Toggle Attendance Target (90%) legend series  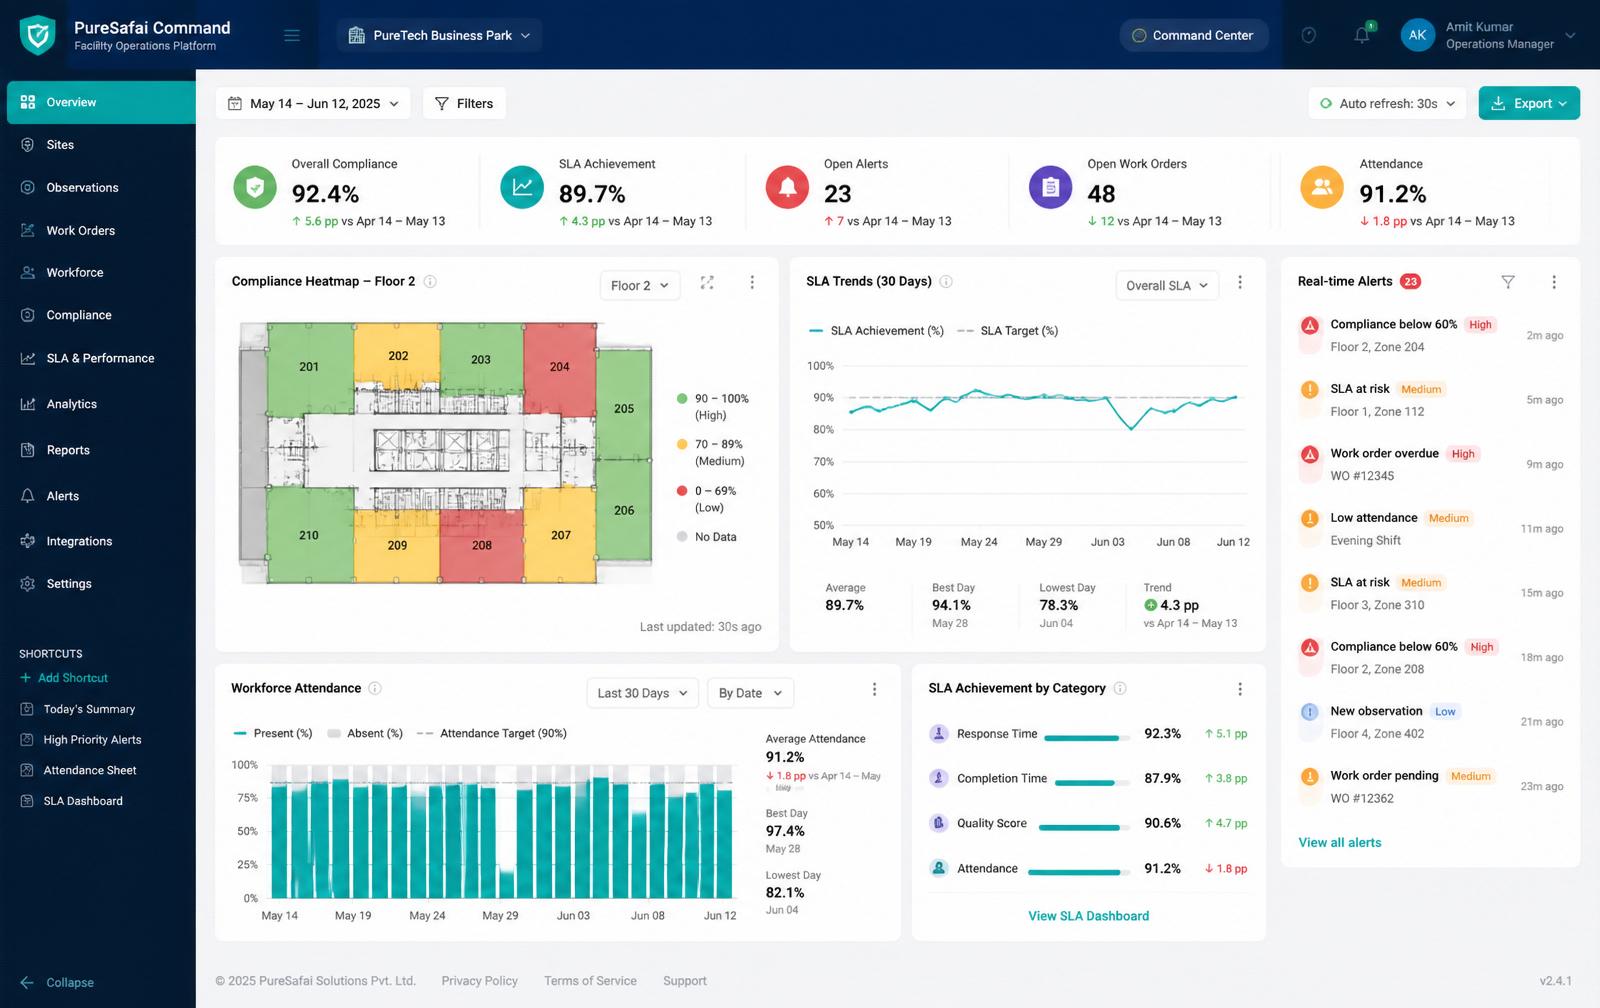click(491, 734)
